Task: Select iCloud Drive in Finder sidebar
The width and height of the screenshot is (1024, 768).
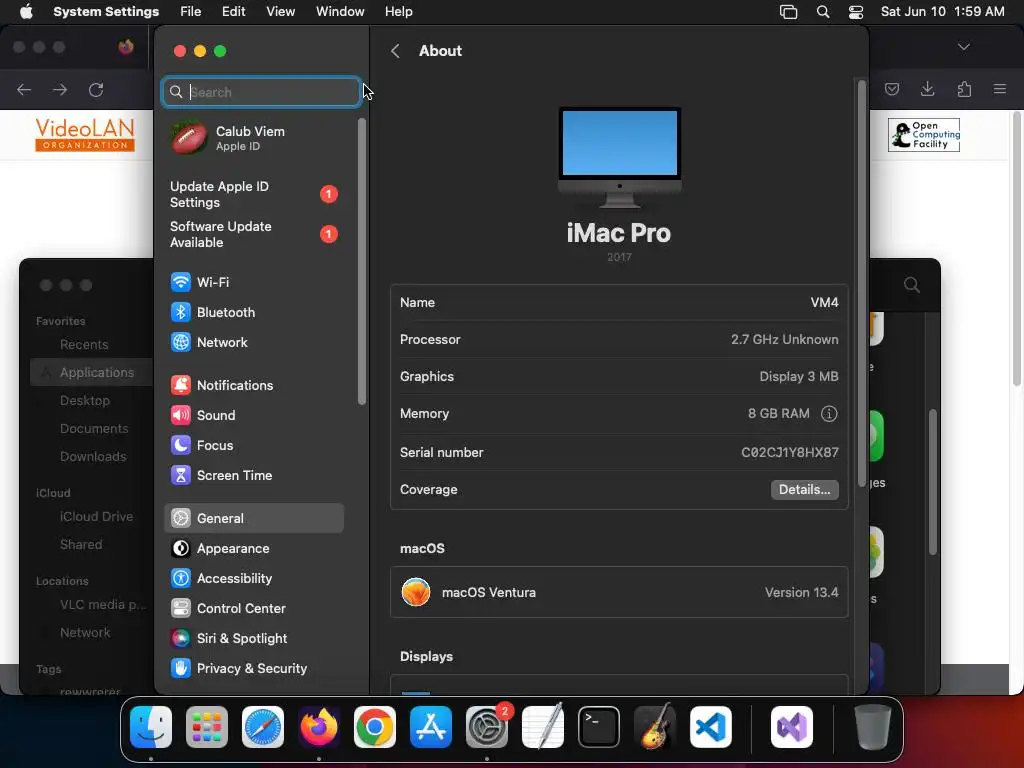Action: click(x=96, y=517)
